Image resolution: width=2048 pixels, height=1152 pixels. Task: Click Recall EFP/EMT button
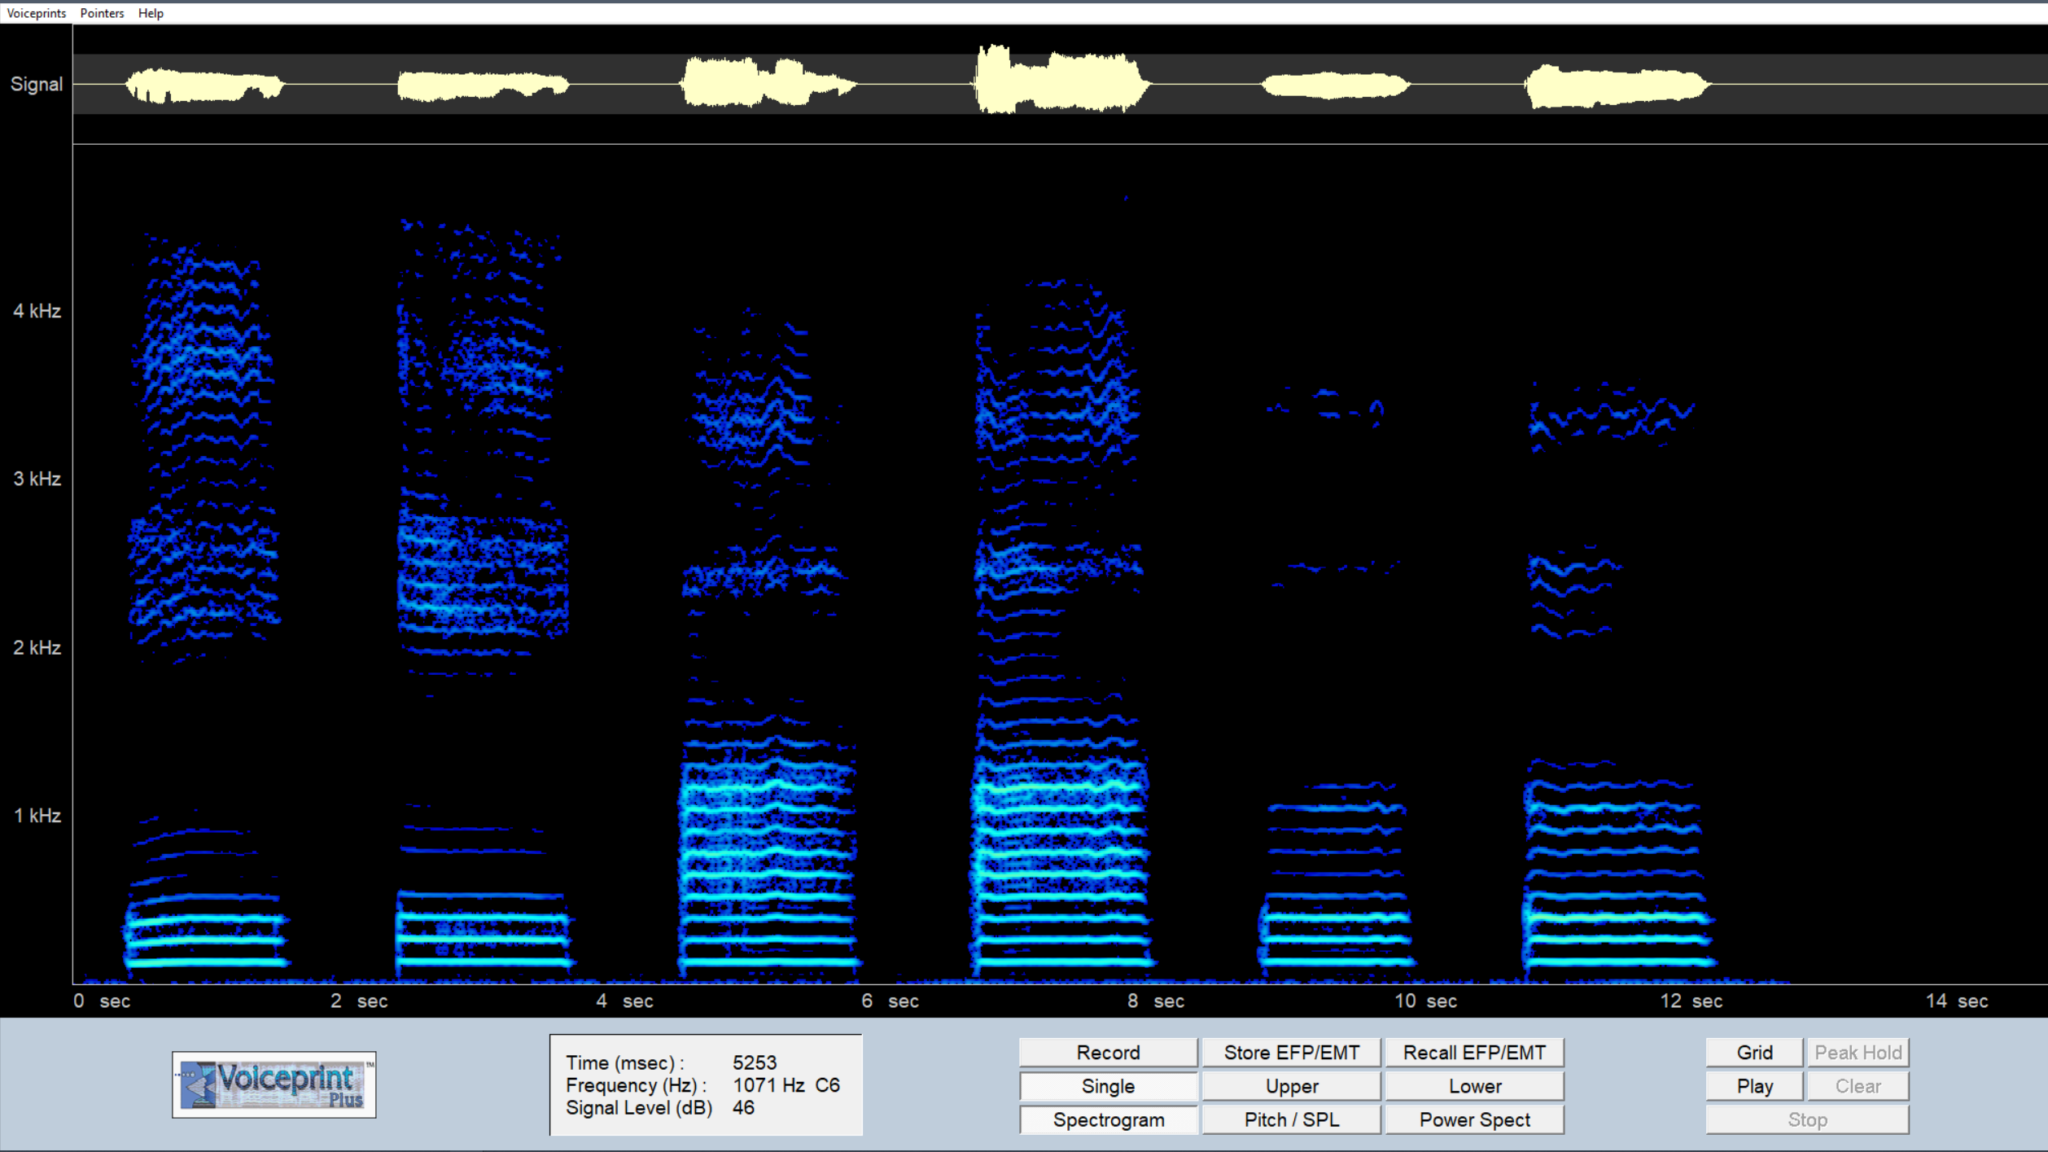tap(1474, 1052)
